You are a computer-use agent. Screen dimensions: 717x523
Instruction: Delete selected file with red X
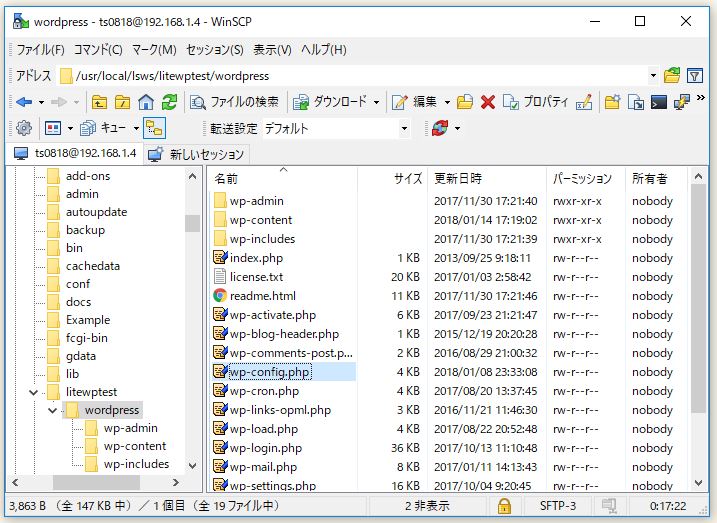pos(488,102)
